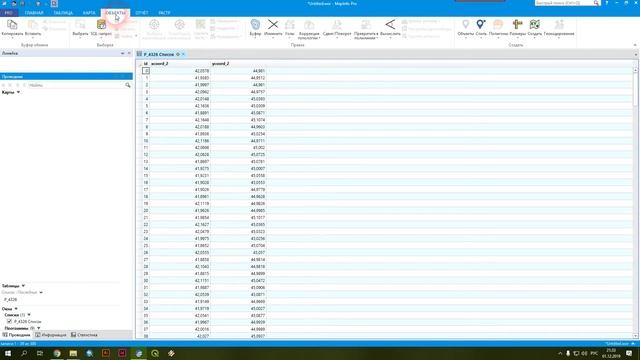Click the Копировать (Copy) ribbon icon
Screen dimensions: 640x360
[x=12, y=24]
